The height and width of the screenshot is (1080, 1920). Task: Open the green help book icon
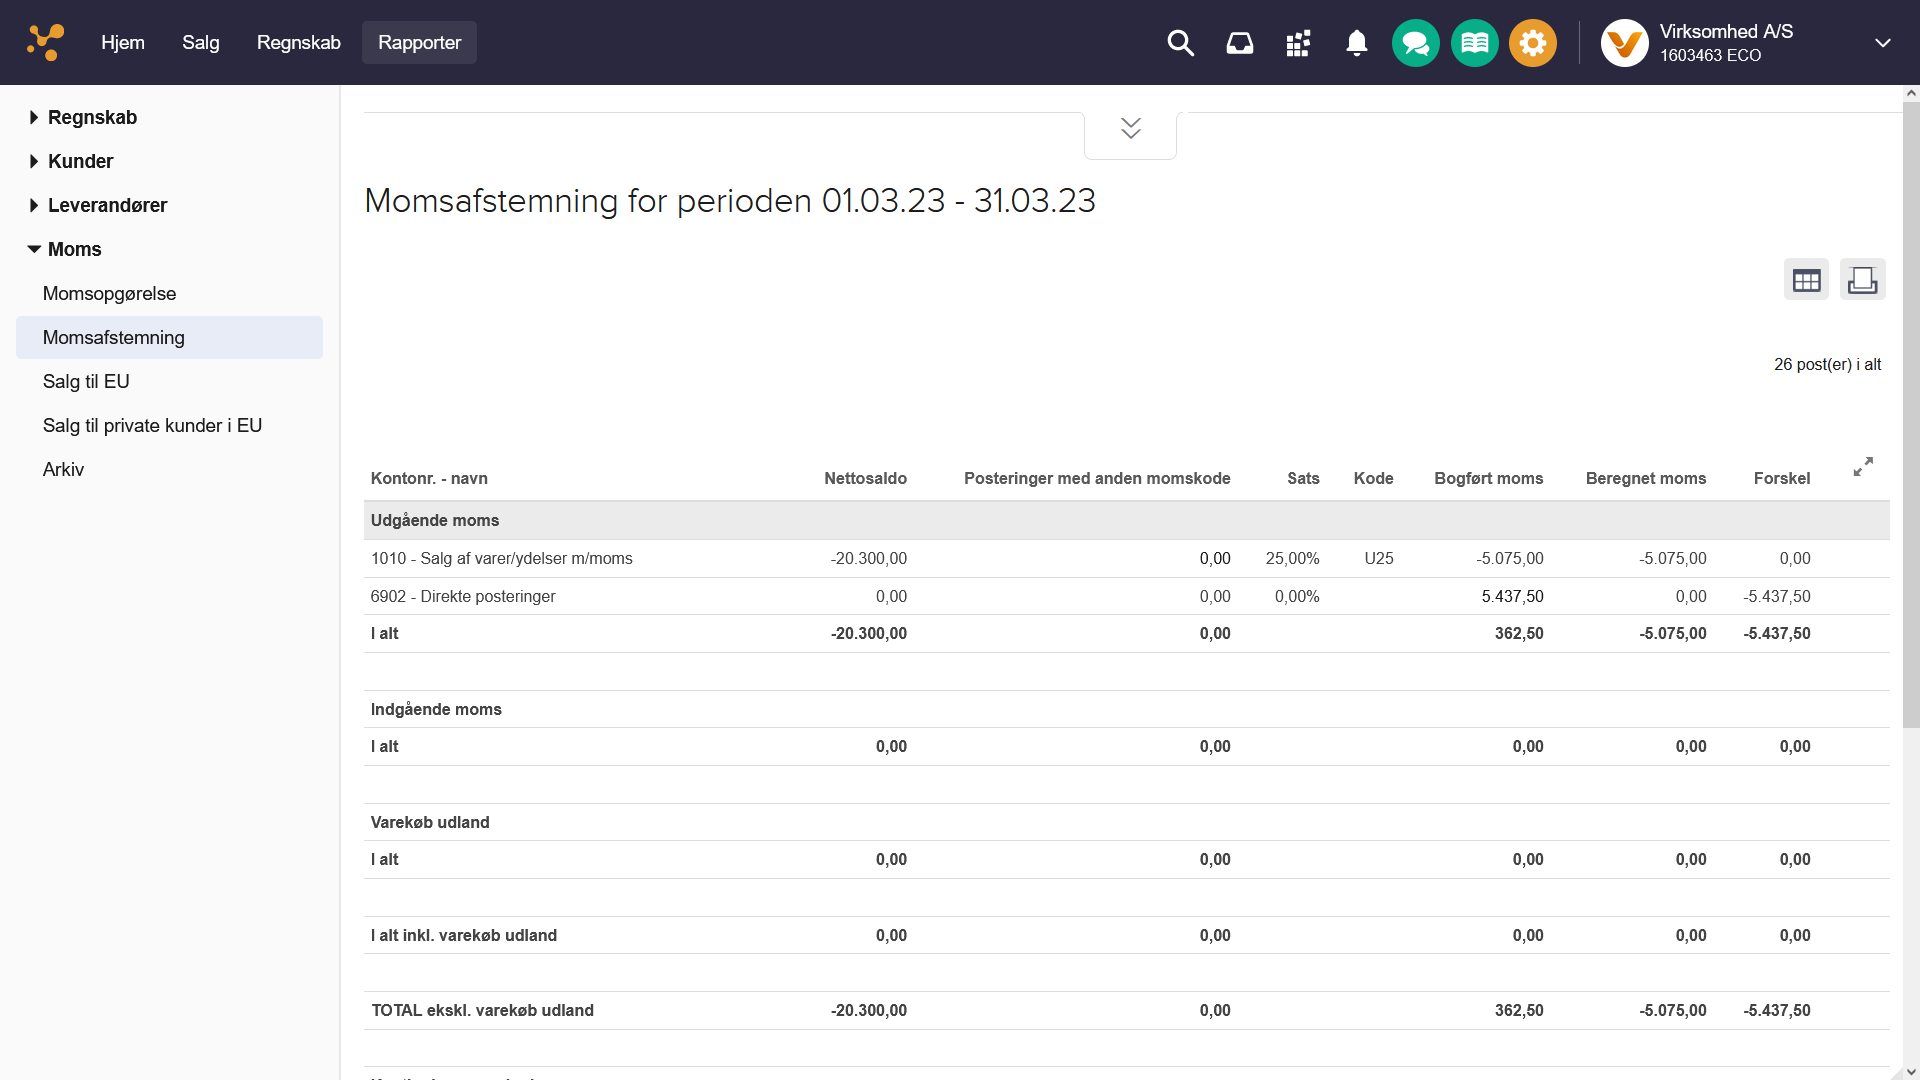tap(1474, 43)
